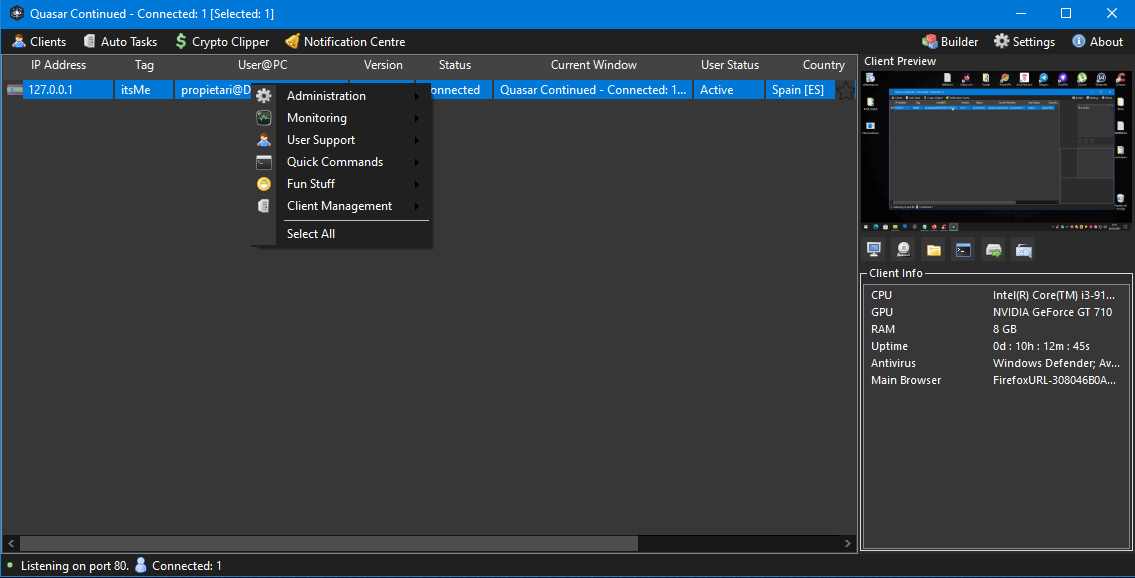Expand the Quick Commands submenu
The width and height of the screenshot is (1135, 578).
[342, 162]
